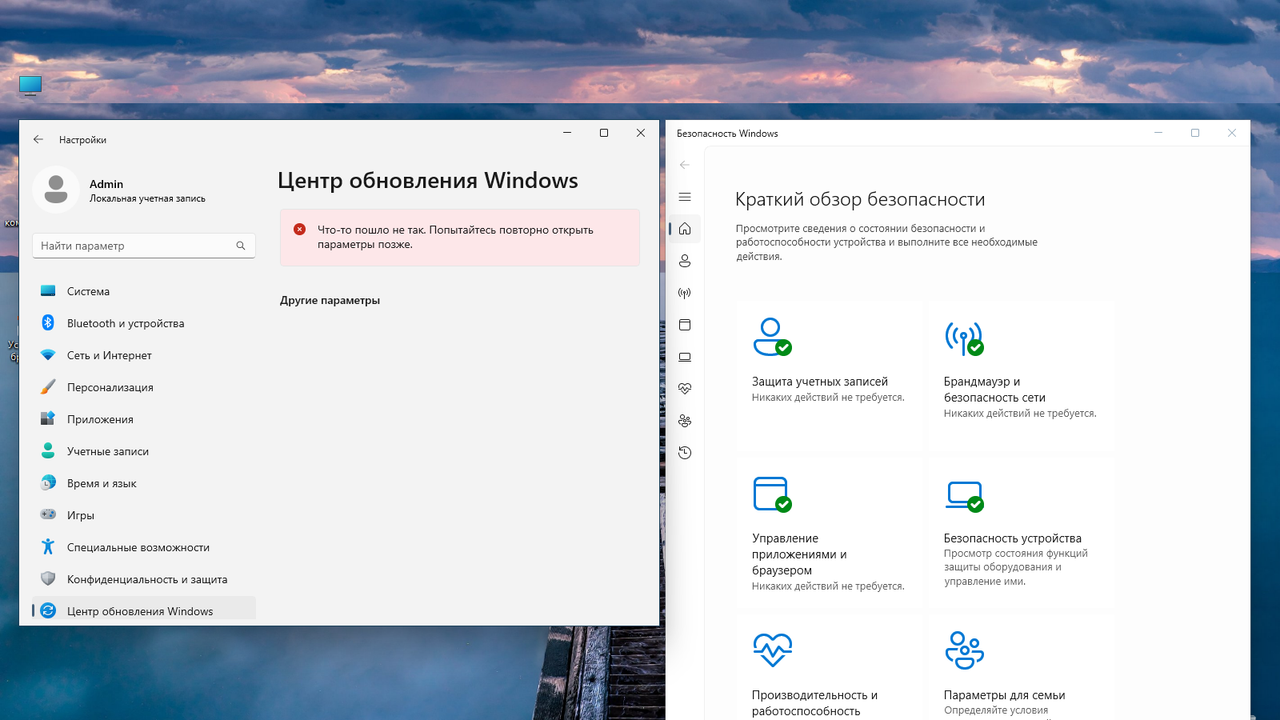1280x720 pixels.
Task: Click the Что-то пошло не так error text
Action: [455, 236]
